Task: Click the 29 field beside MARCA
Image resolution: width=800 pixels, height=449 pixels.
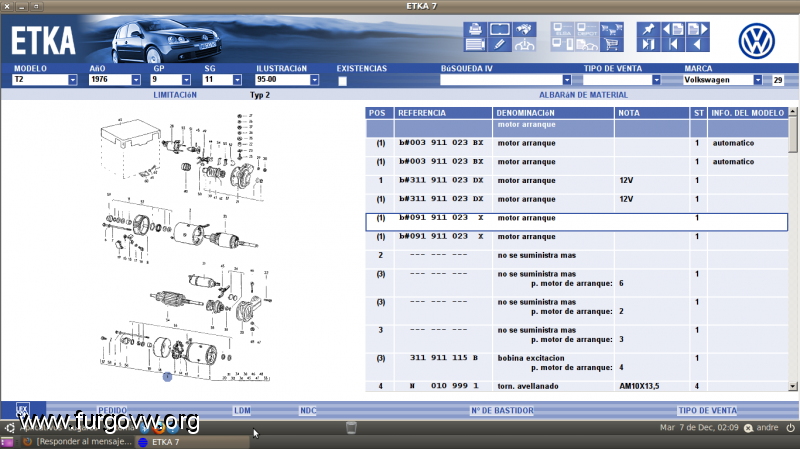Action: (x=778, y=80)
